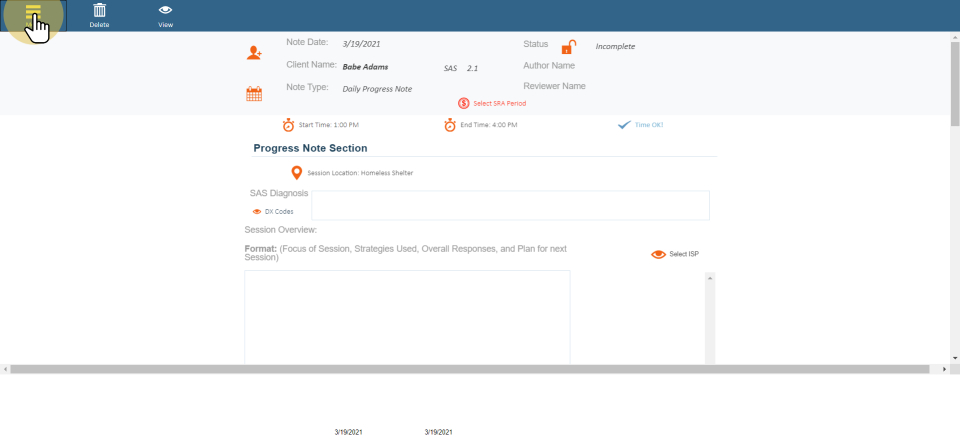Set Start Time using stopwatch icon
The width and height of the screenshot is (960, 443).
(x=288, y=125)
